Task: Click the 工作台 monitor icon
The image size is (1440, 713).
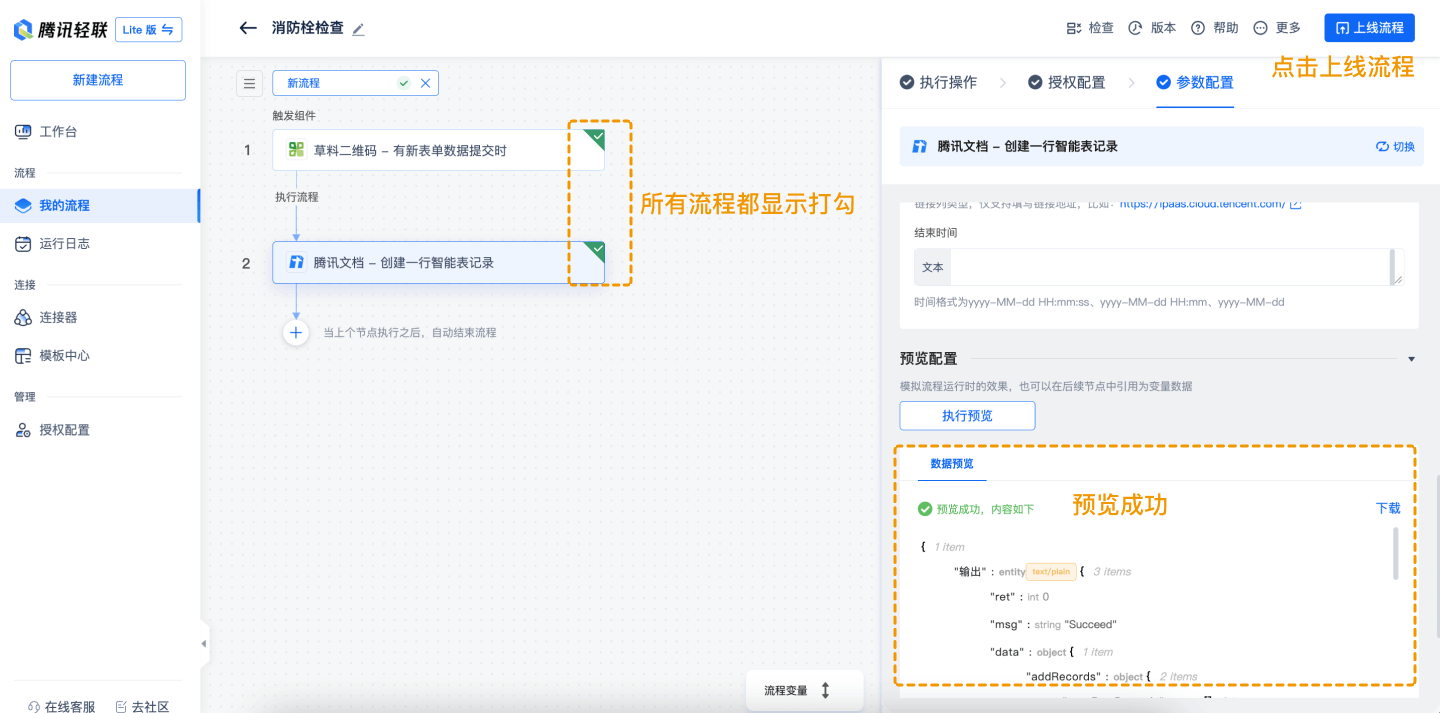Action: (23, 132)
